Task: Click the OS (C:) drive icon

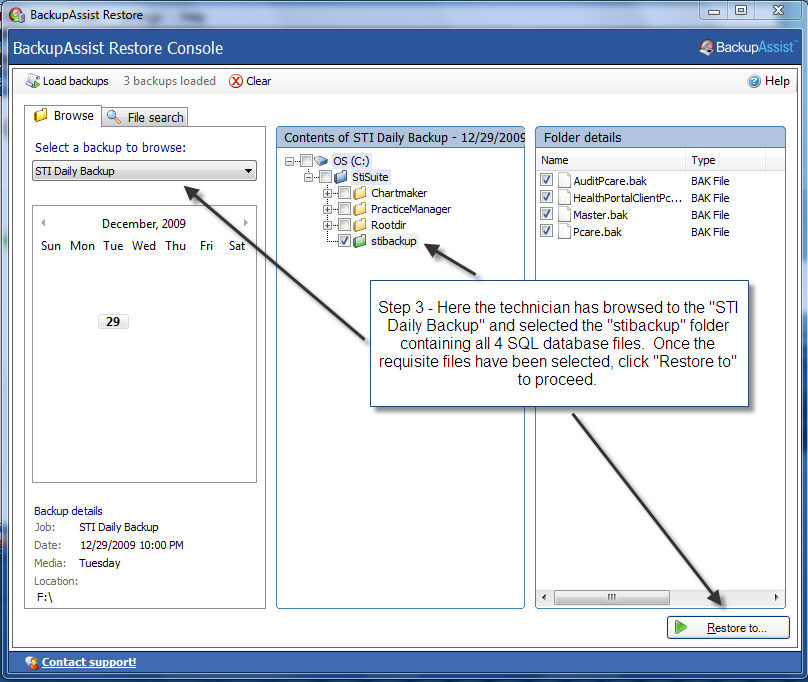Action: point(321,161)
